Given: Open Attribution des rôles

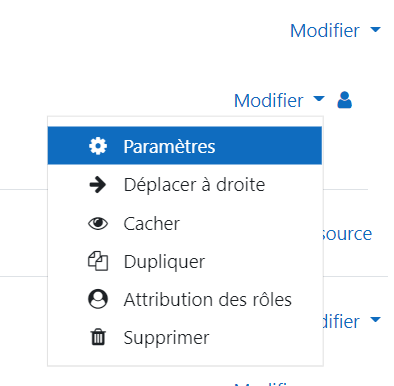Looking at the screenshot, I should click(185, 299).
